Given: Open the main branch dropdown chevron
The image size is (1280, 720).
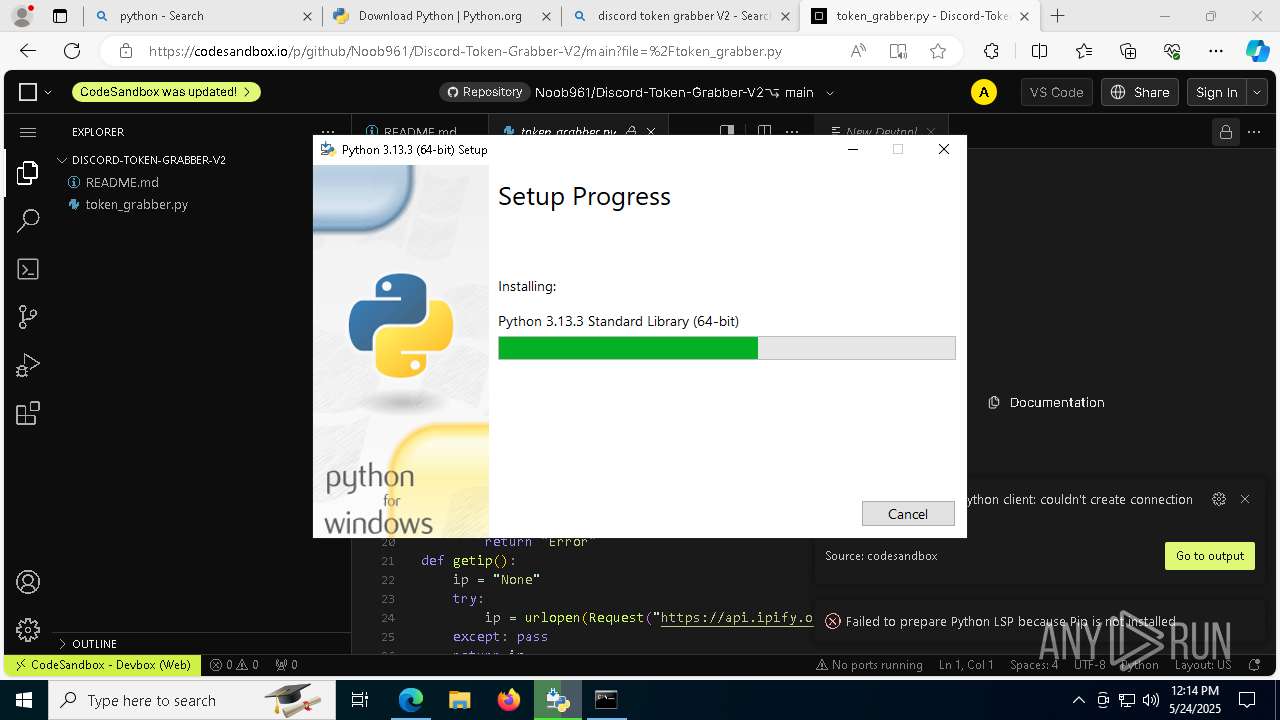Looking at the screenshot, I should [x=829, y=92].
